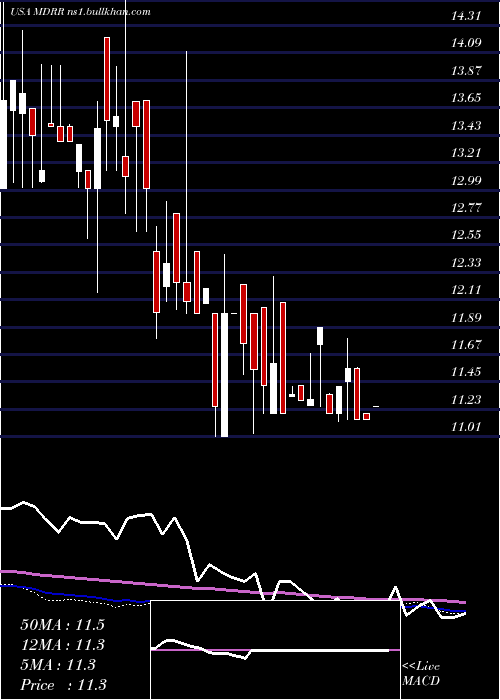Click the 5MA : 11.3 indicator value
This screenshot has height=700, width=500.
58,665
